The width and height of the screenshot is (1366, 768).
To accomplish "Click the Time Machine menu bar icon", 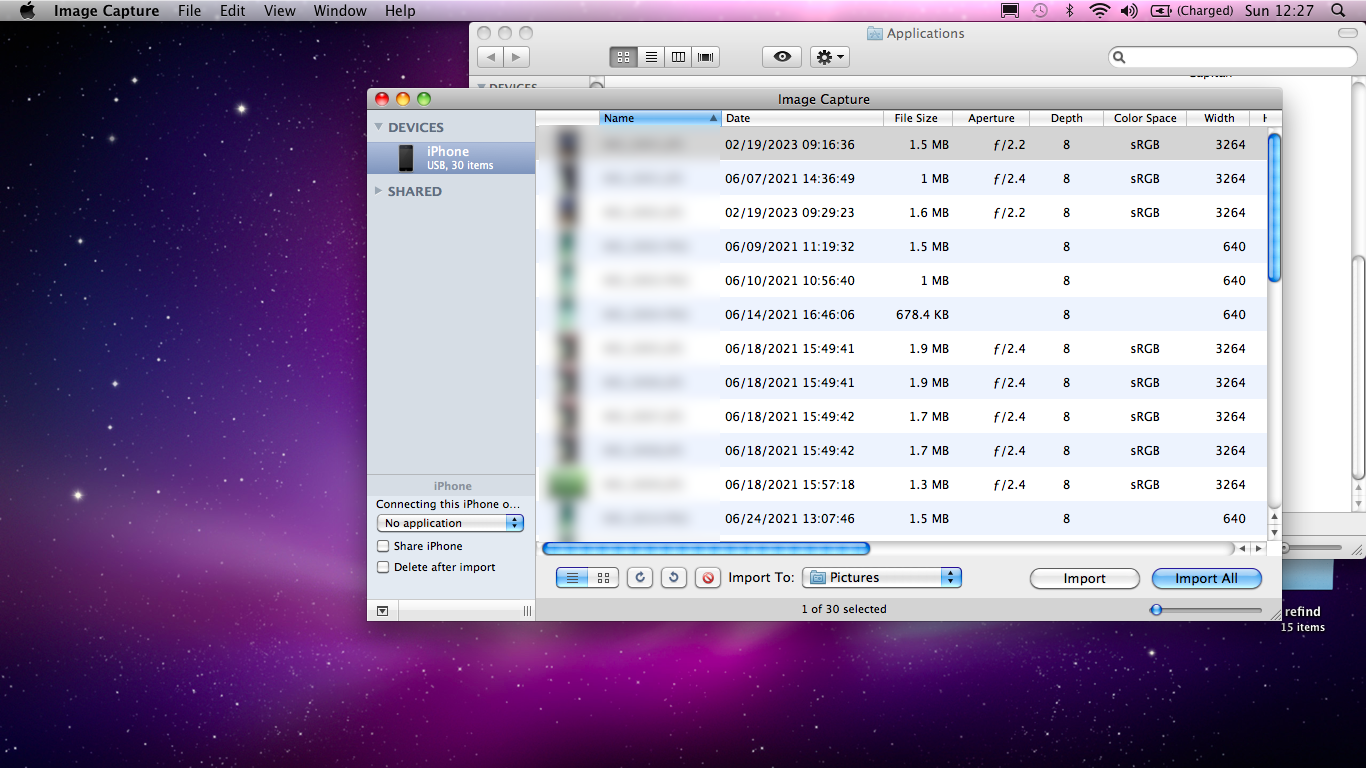I will (1040, 11).
